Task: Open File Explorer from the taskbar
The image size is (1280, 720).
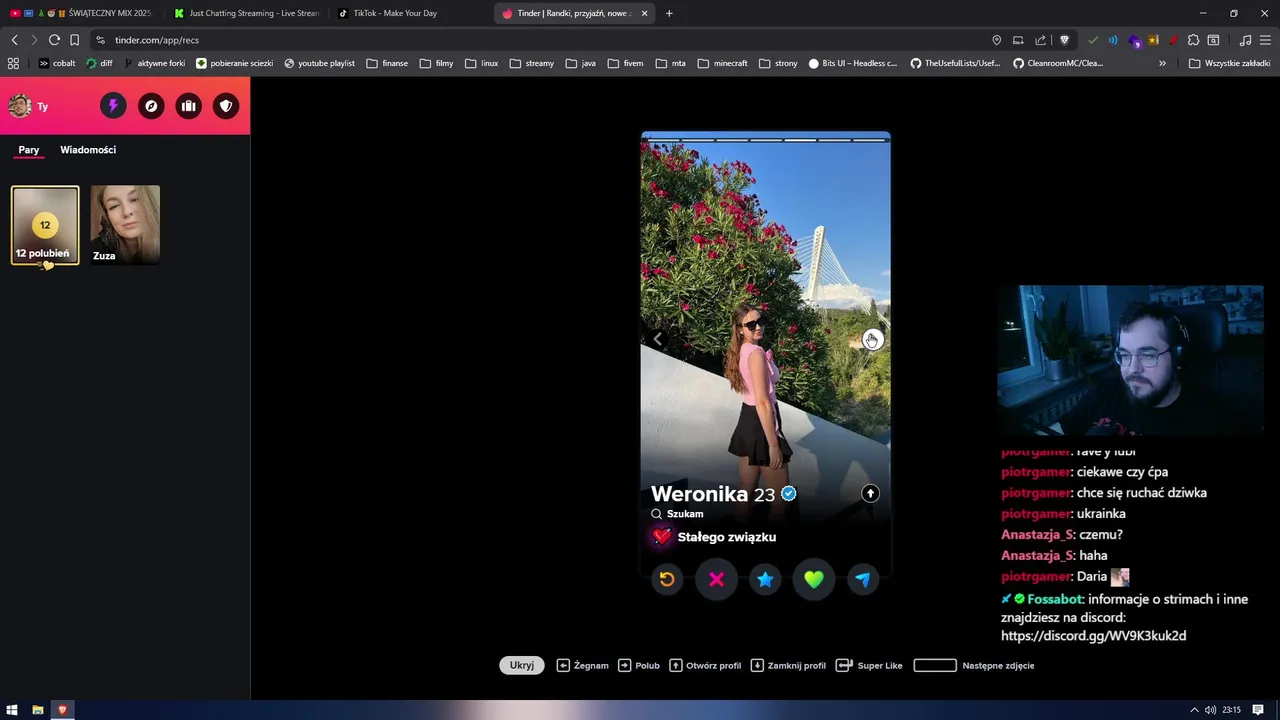Action: point(38,710)
